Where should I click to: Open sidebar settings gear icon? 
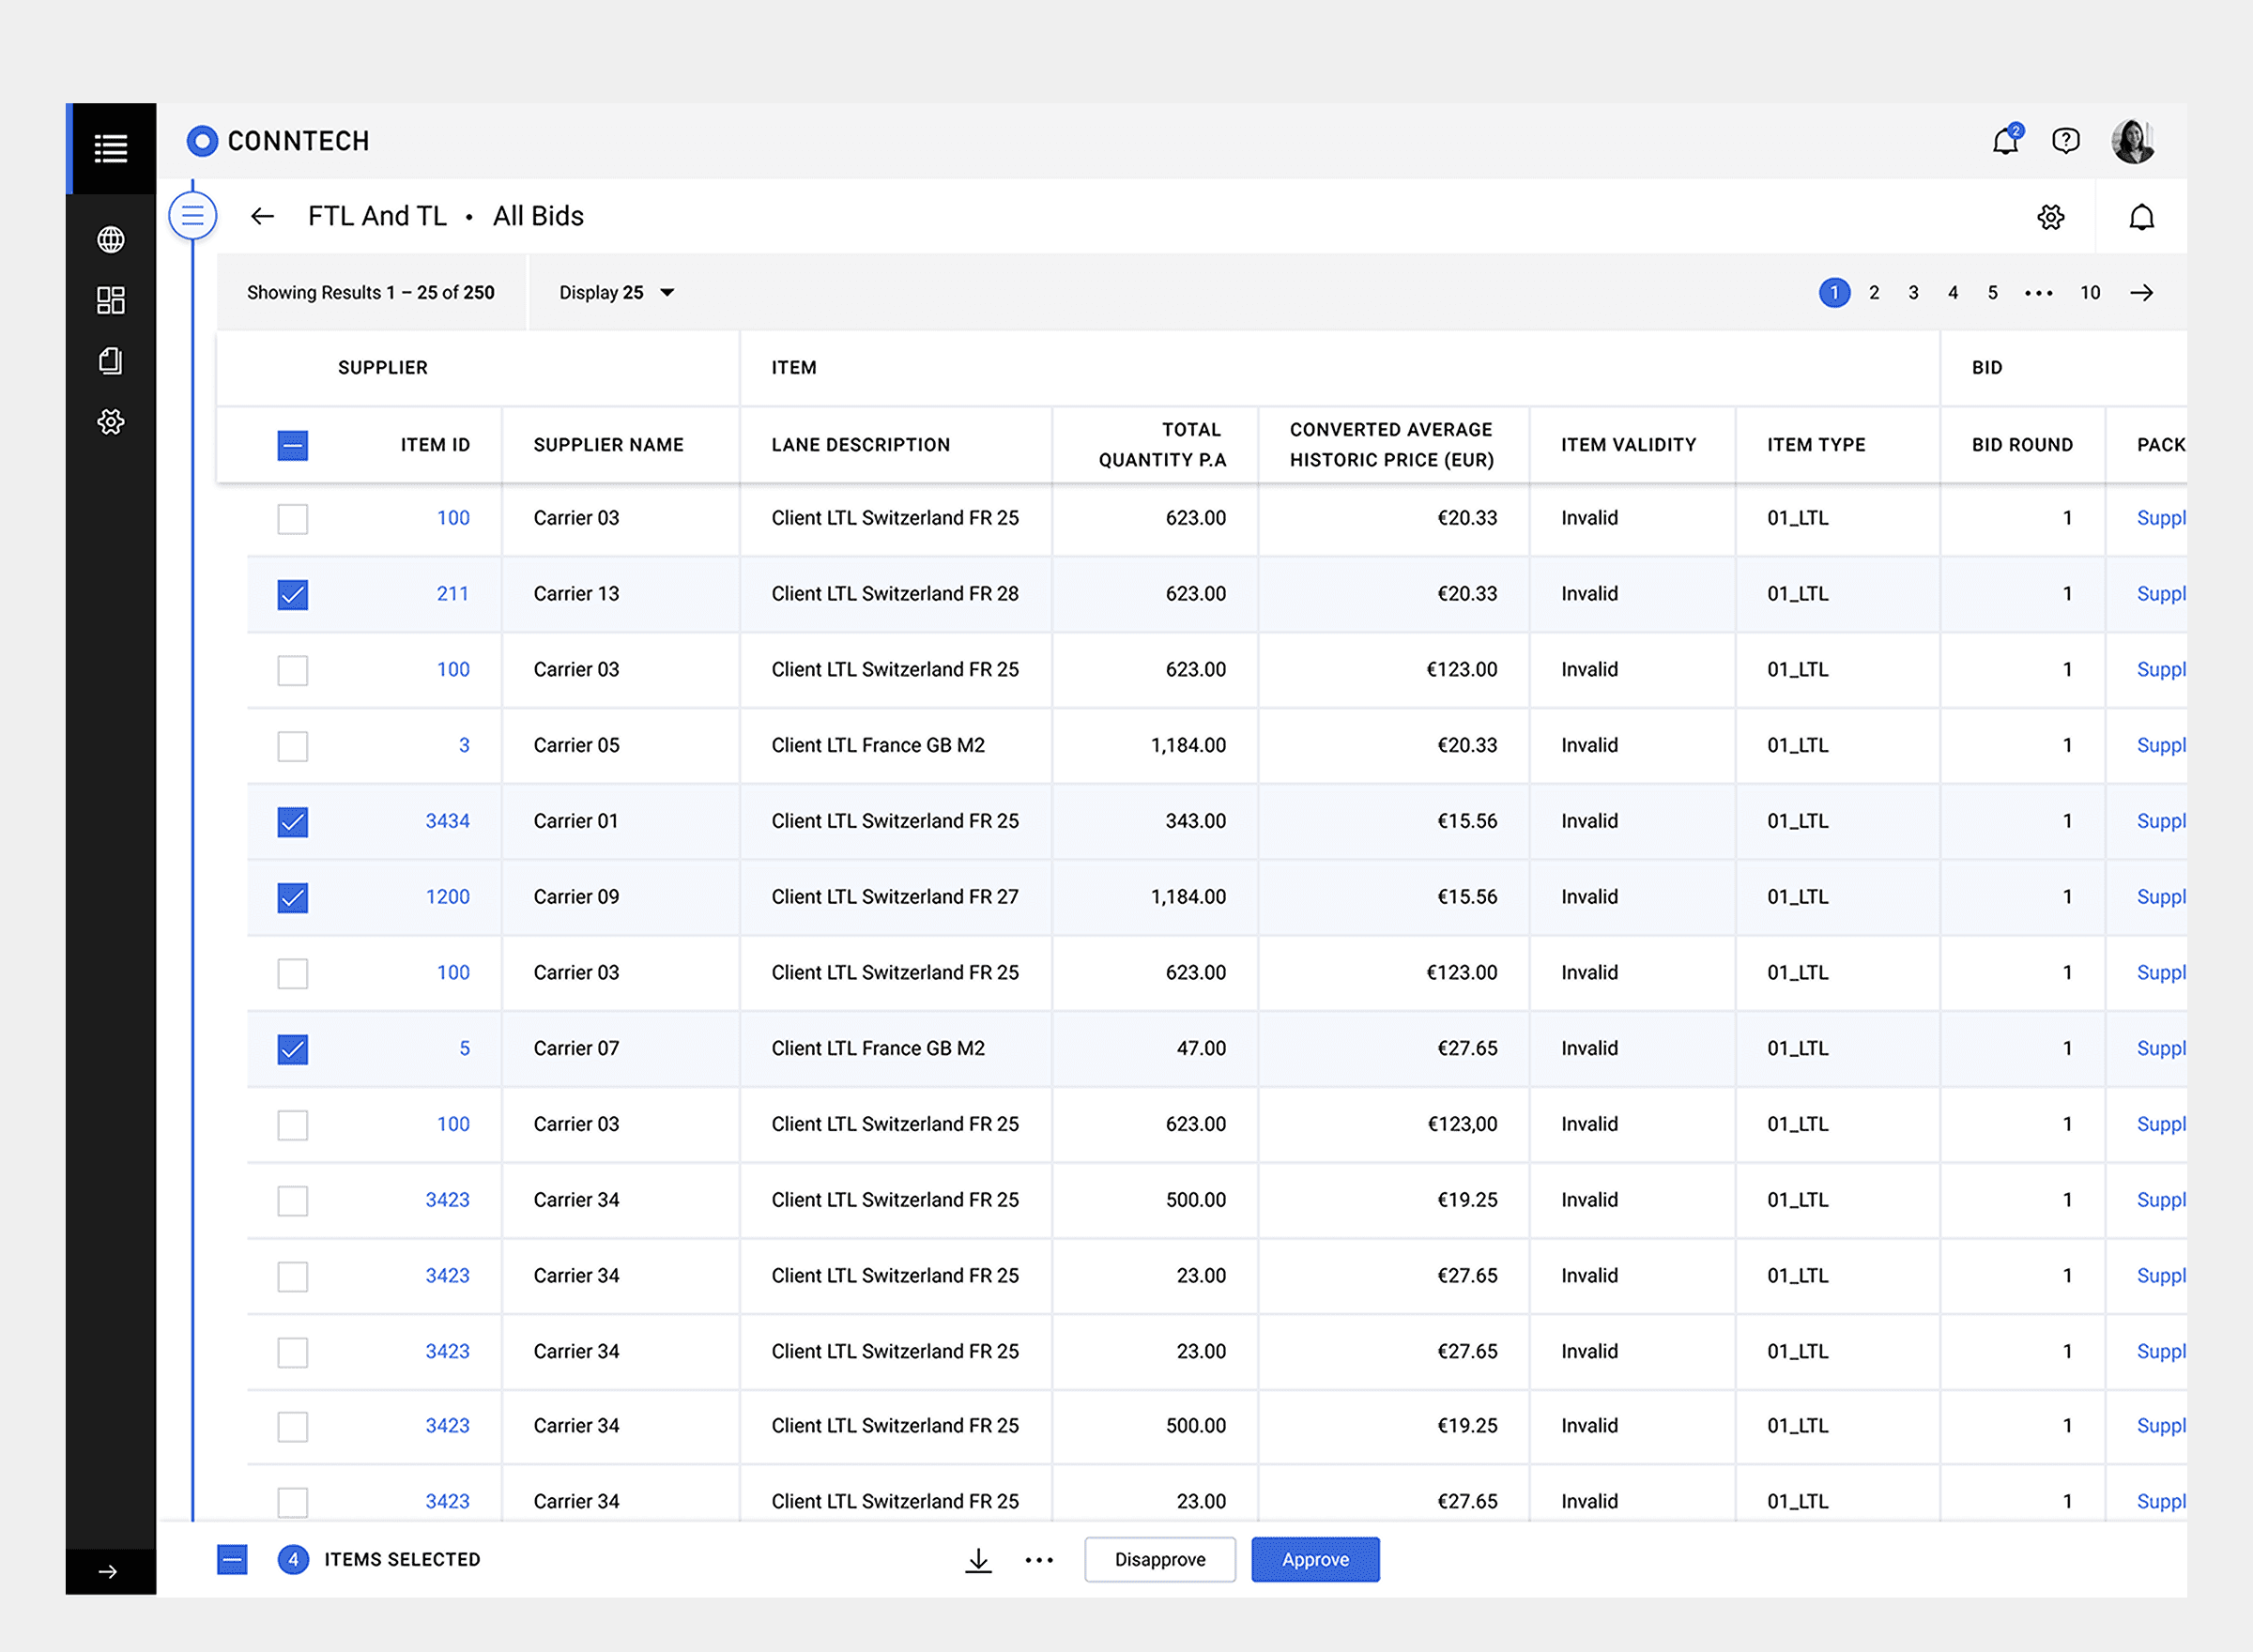click(x=110, y=421)
